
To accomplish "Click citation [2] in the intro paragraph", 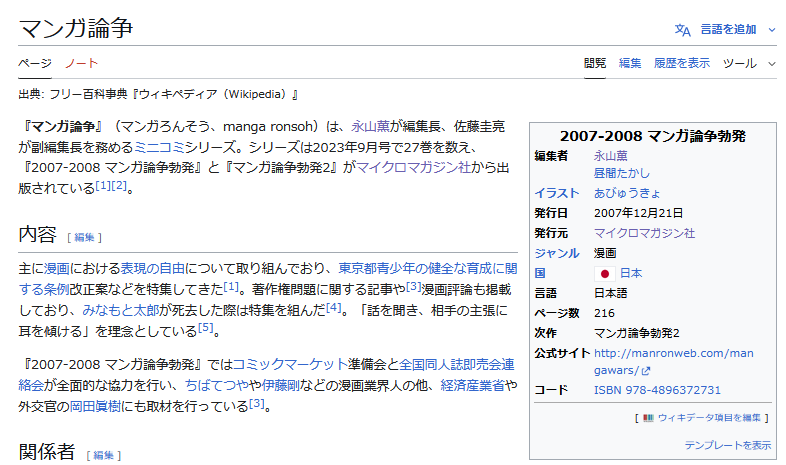I will point(119,185).
